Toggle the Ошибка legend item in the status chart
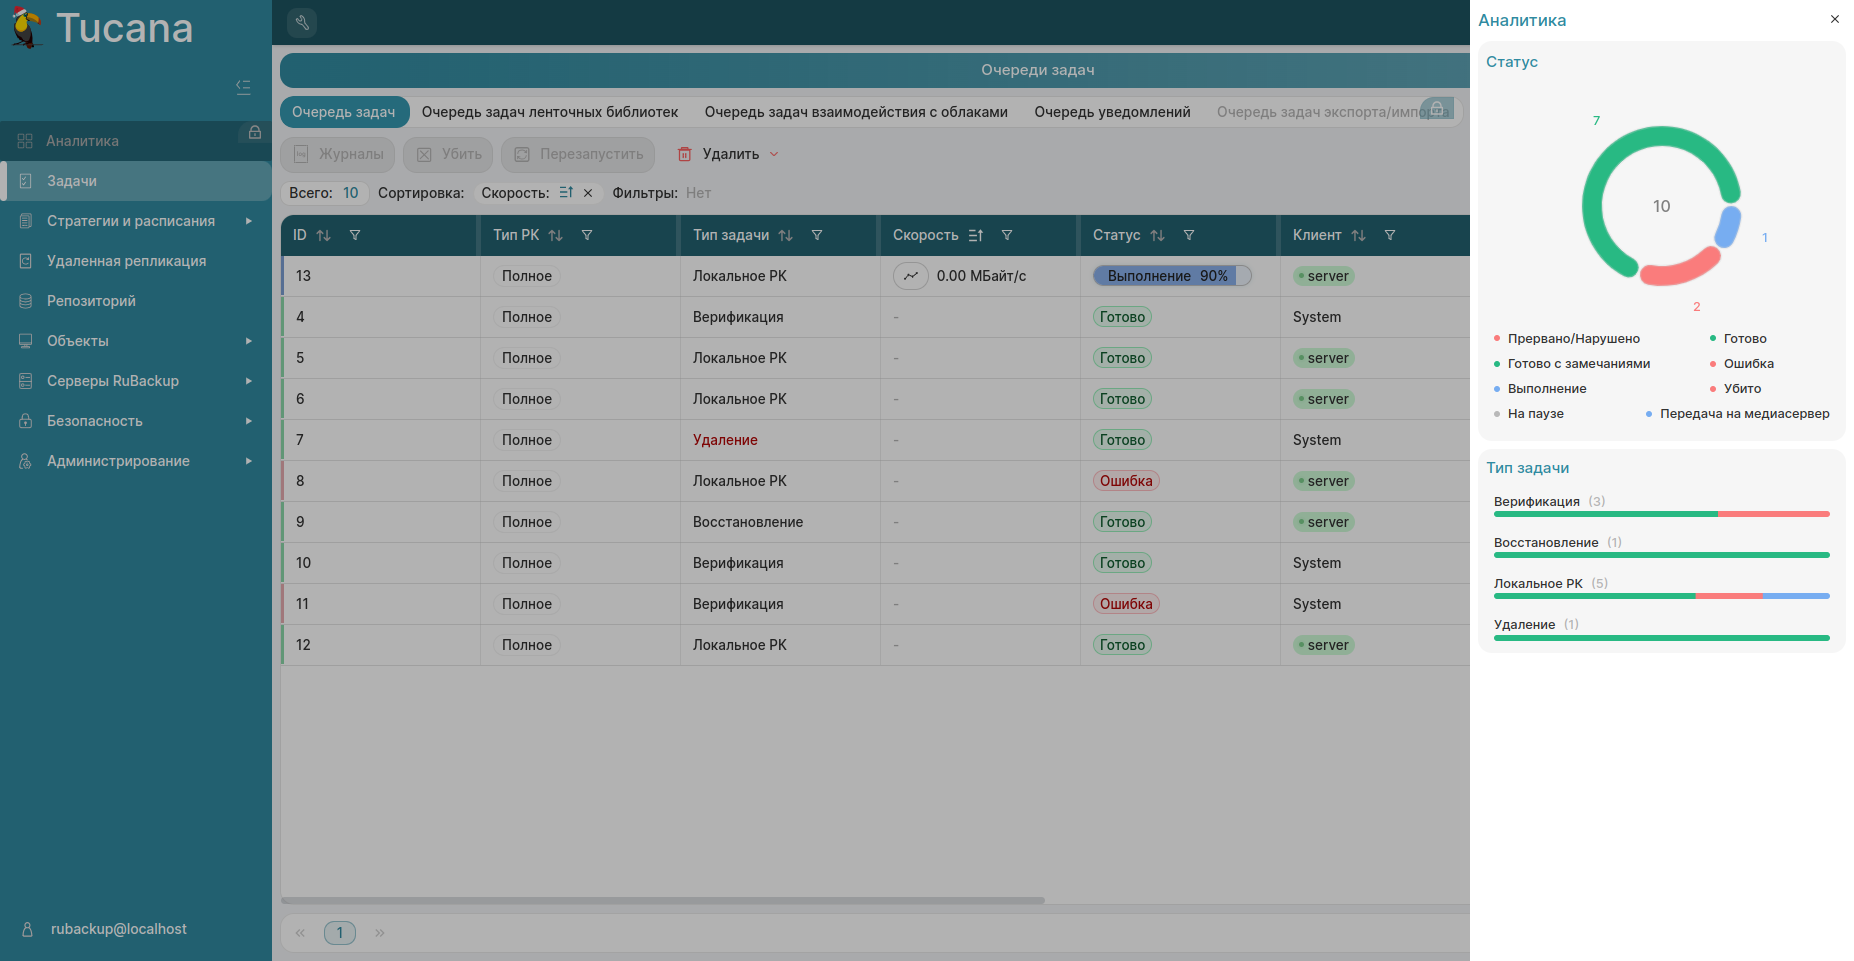 1747,364
